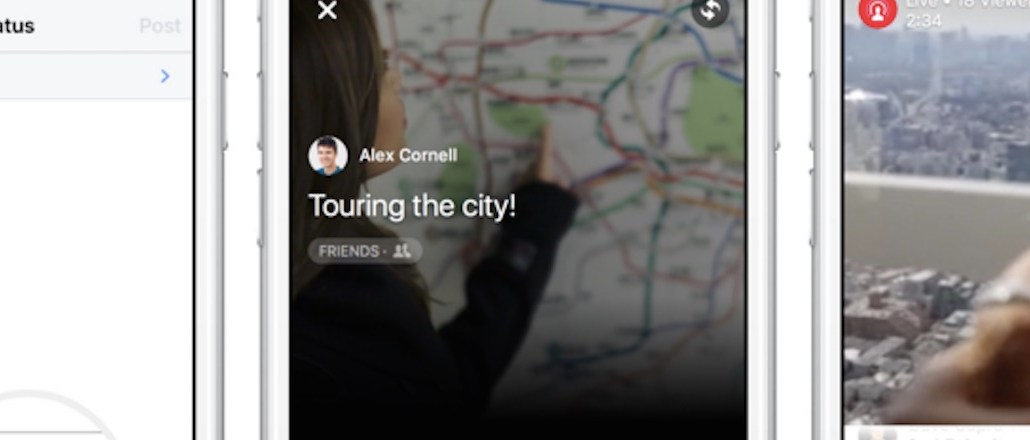The width and height of the screenshot is (1030, 440).
Task: Tap the commenter avatar below live video
Action: click(x=876, y=434)
